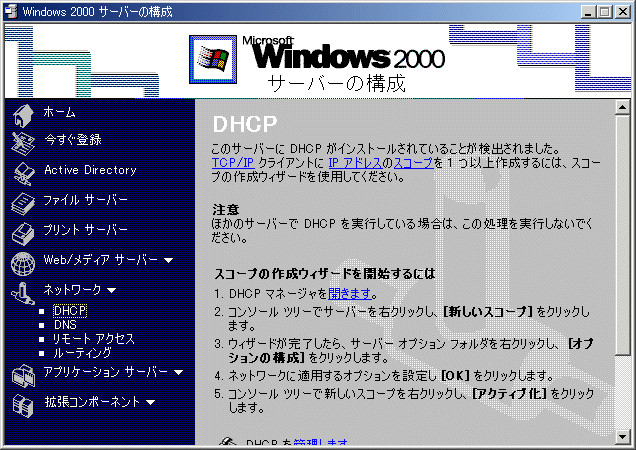Select DHCP under ネットワーク
Image resolution: width=636 pixels, height=450 pixels.
[70, 311]
